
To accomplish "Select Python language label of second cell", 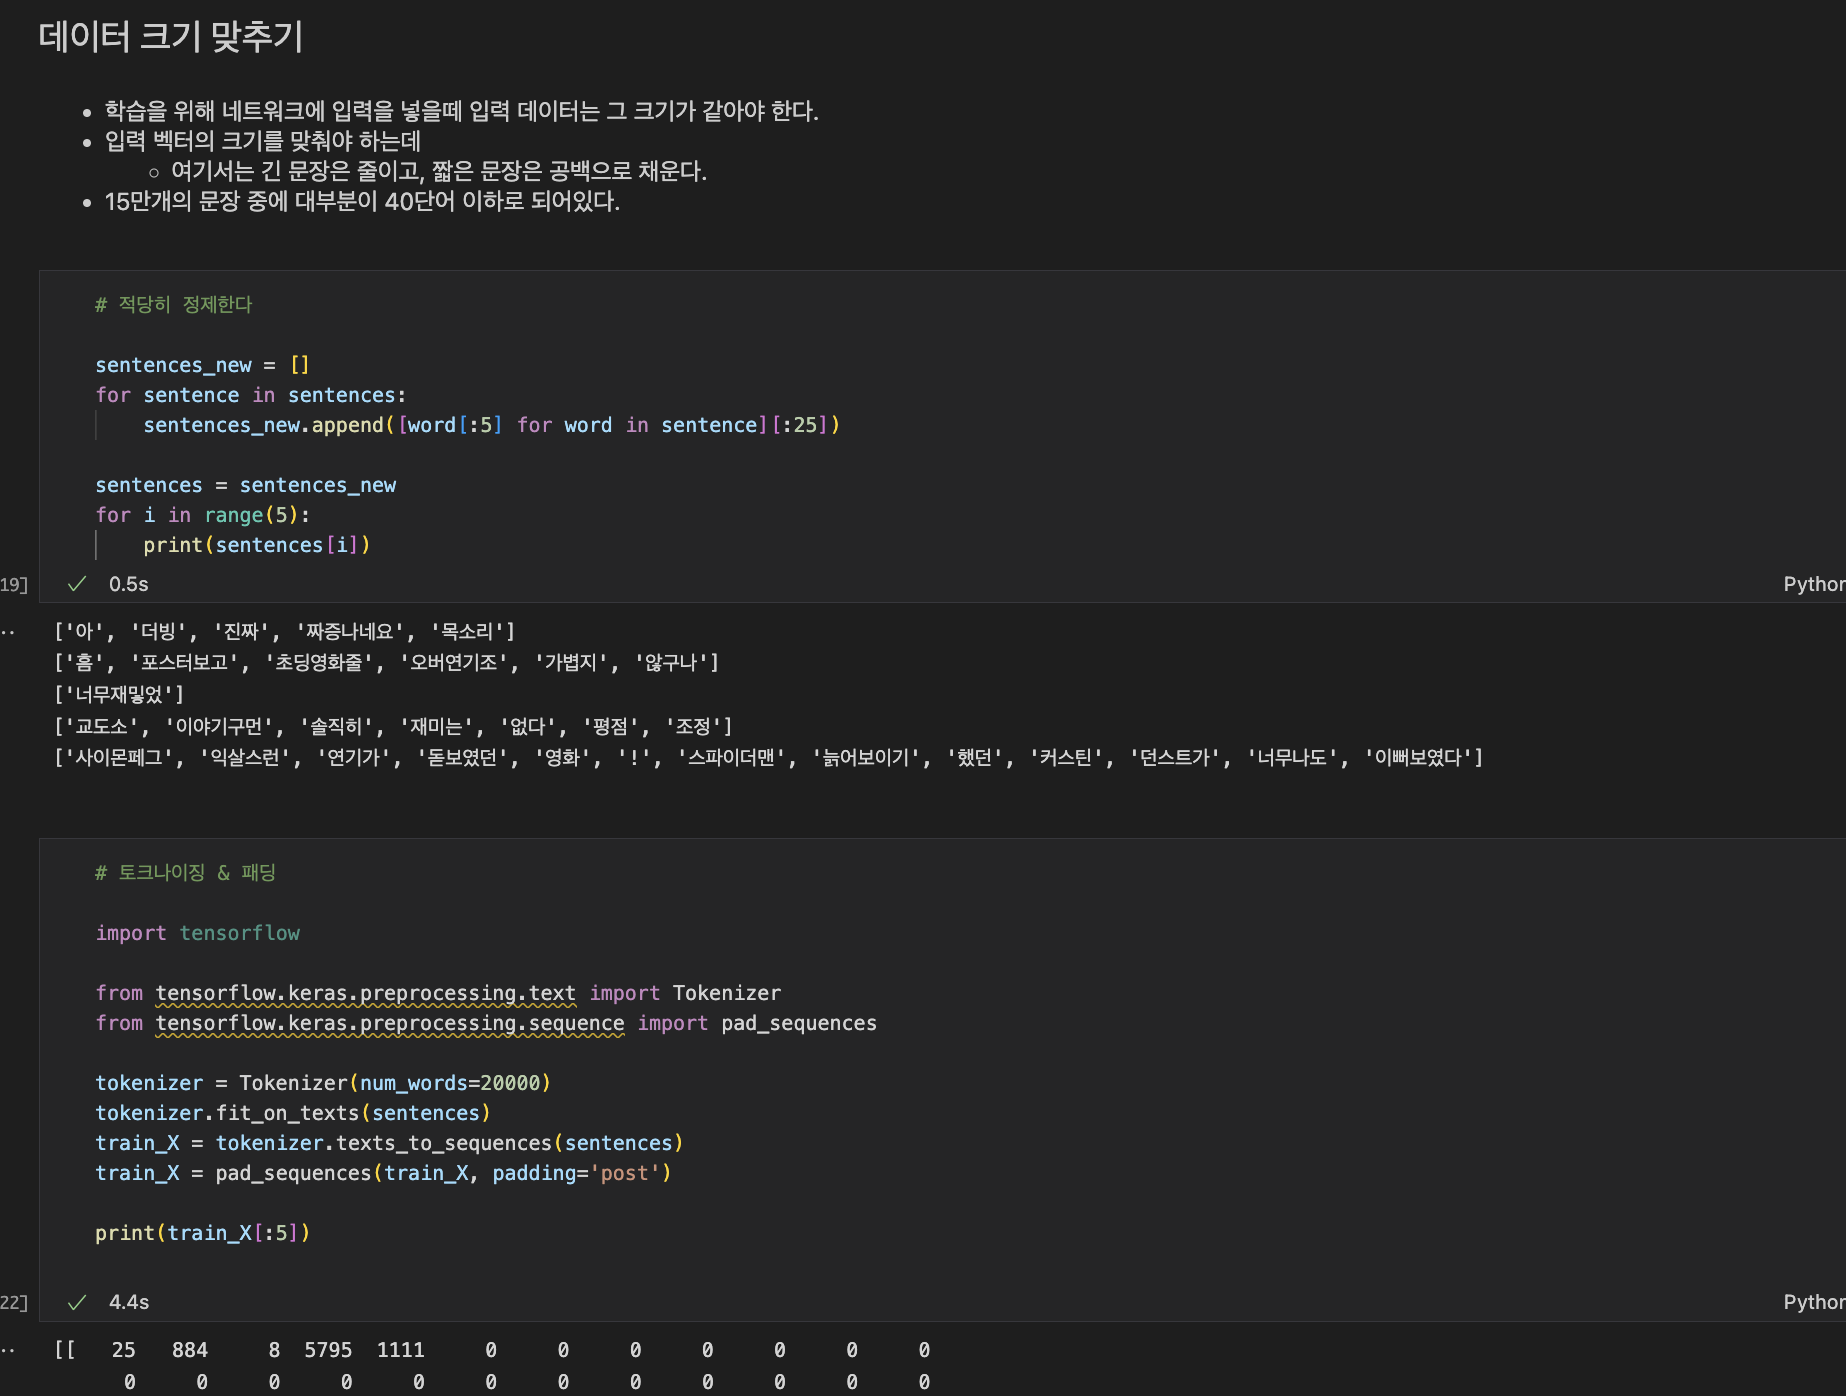I will tap(1814, 1302).
